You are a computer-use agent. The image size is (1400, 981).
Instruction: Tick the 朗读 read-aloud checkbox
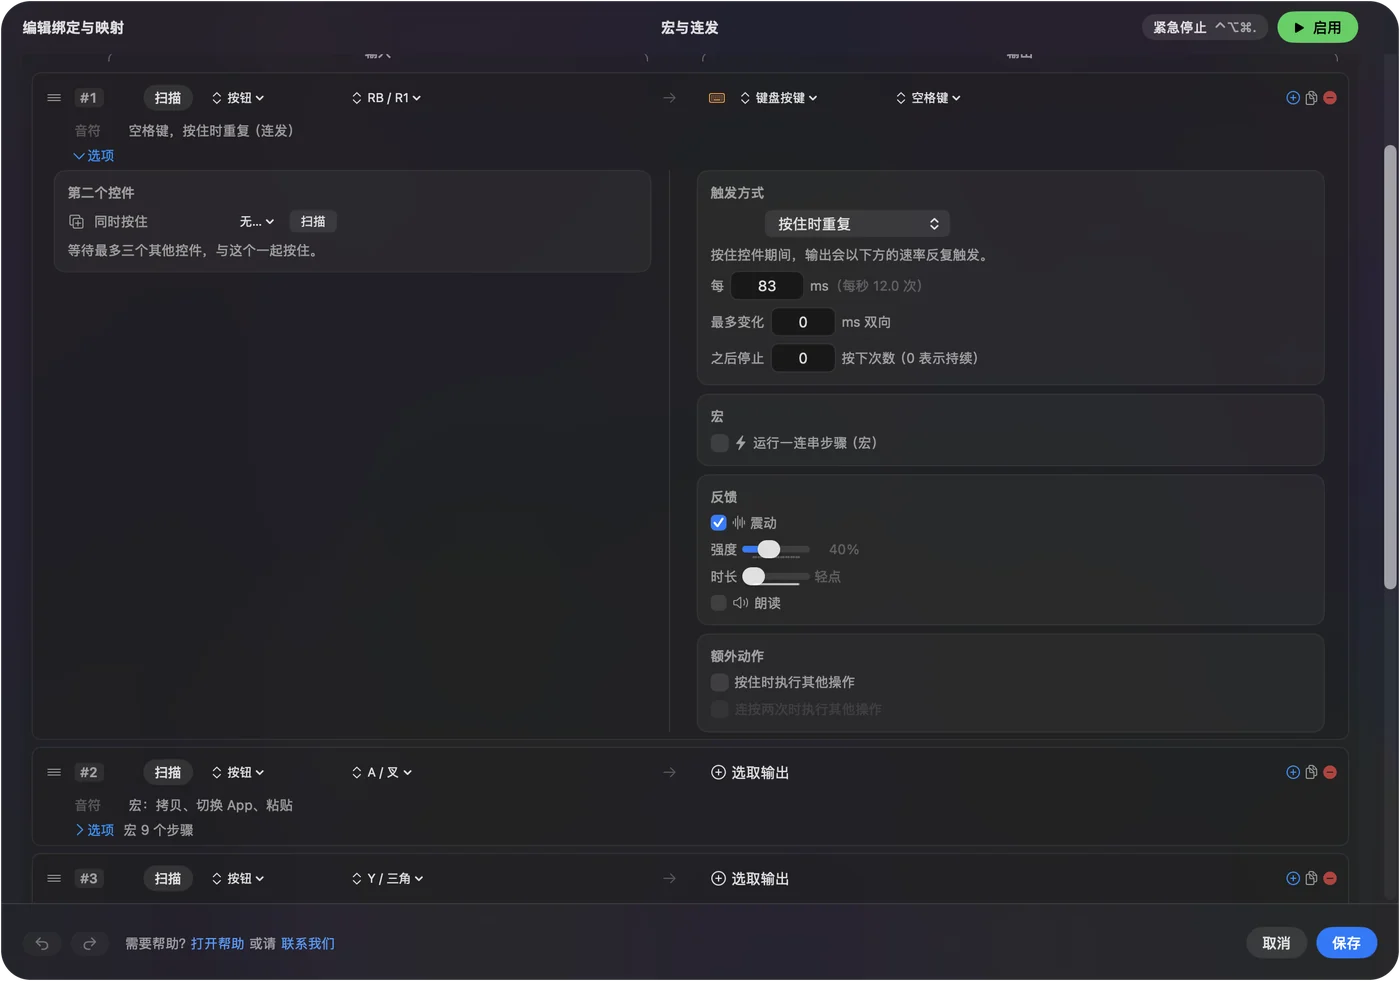coord(719,603)
